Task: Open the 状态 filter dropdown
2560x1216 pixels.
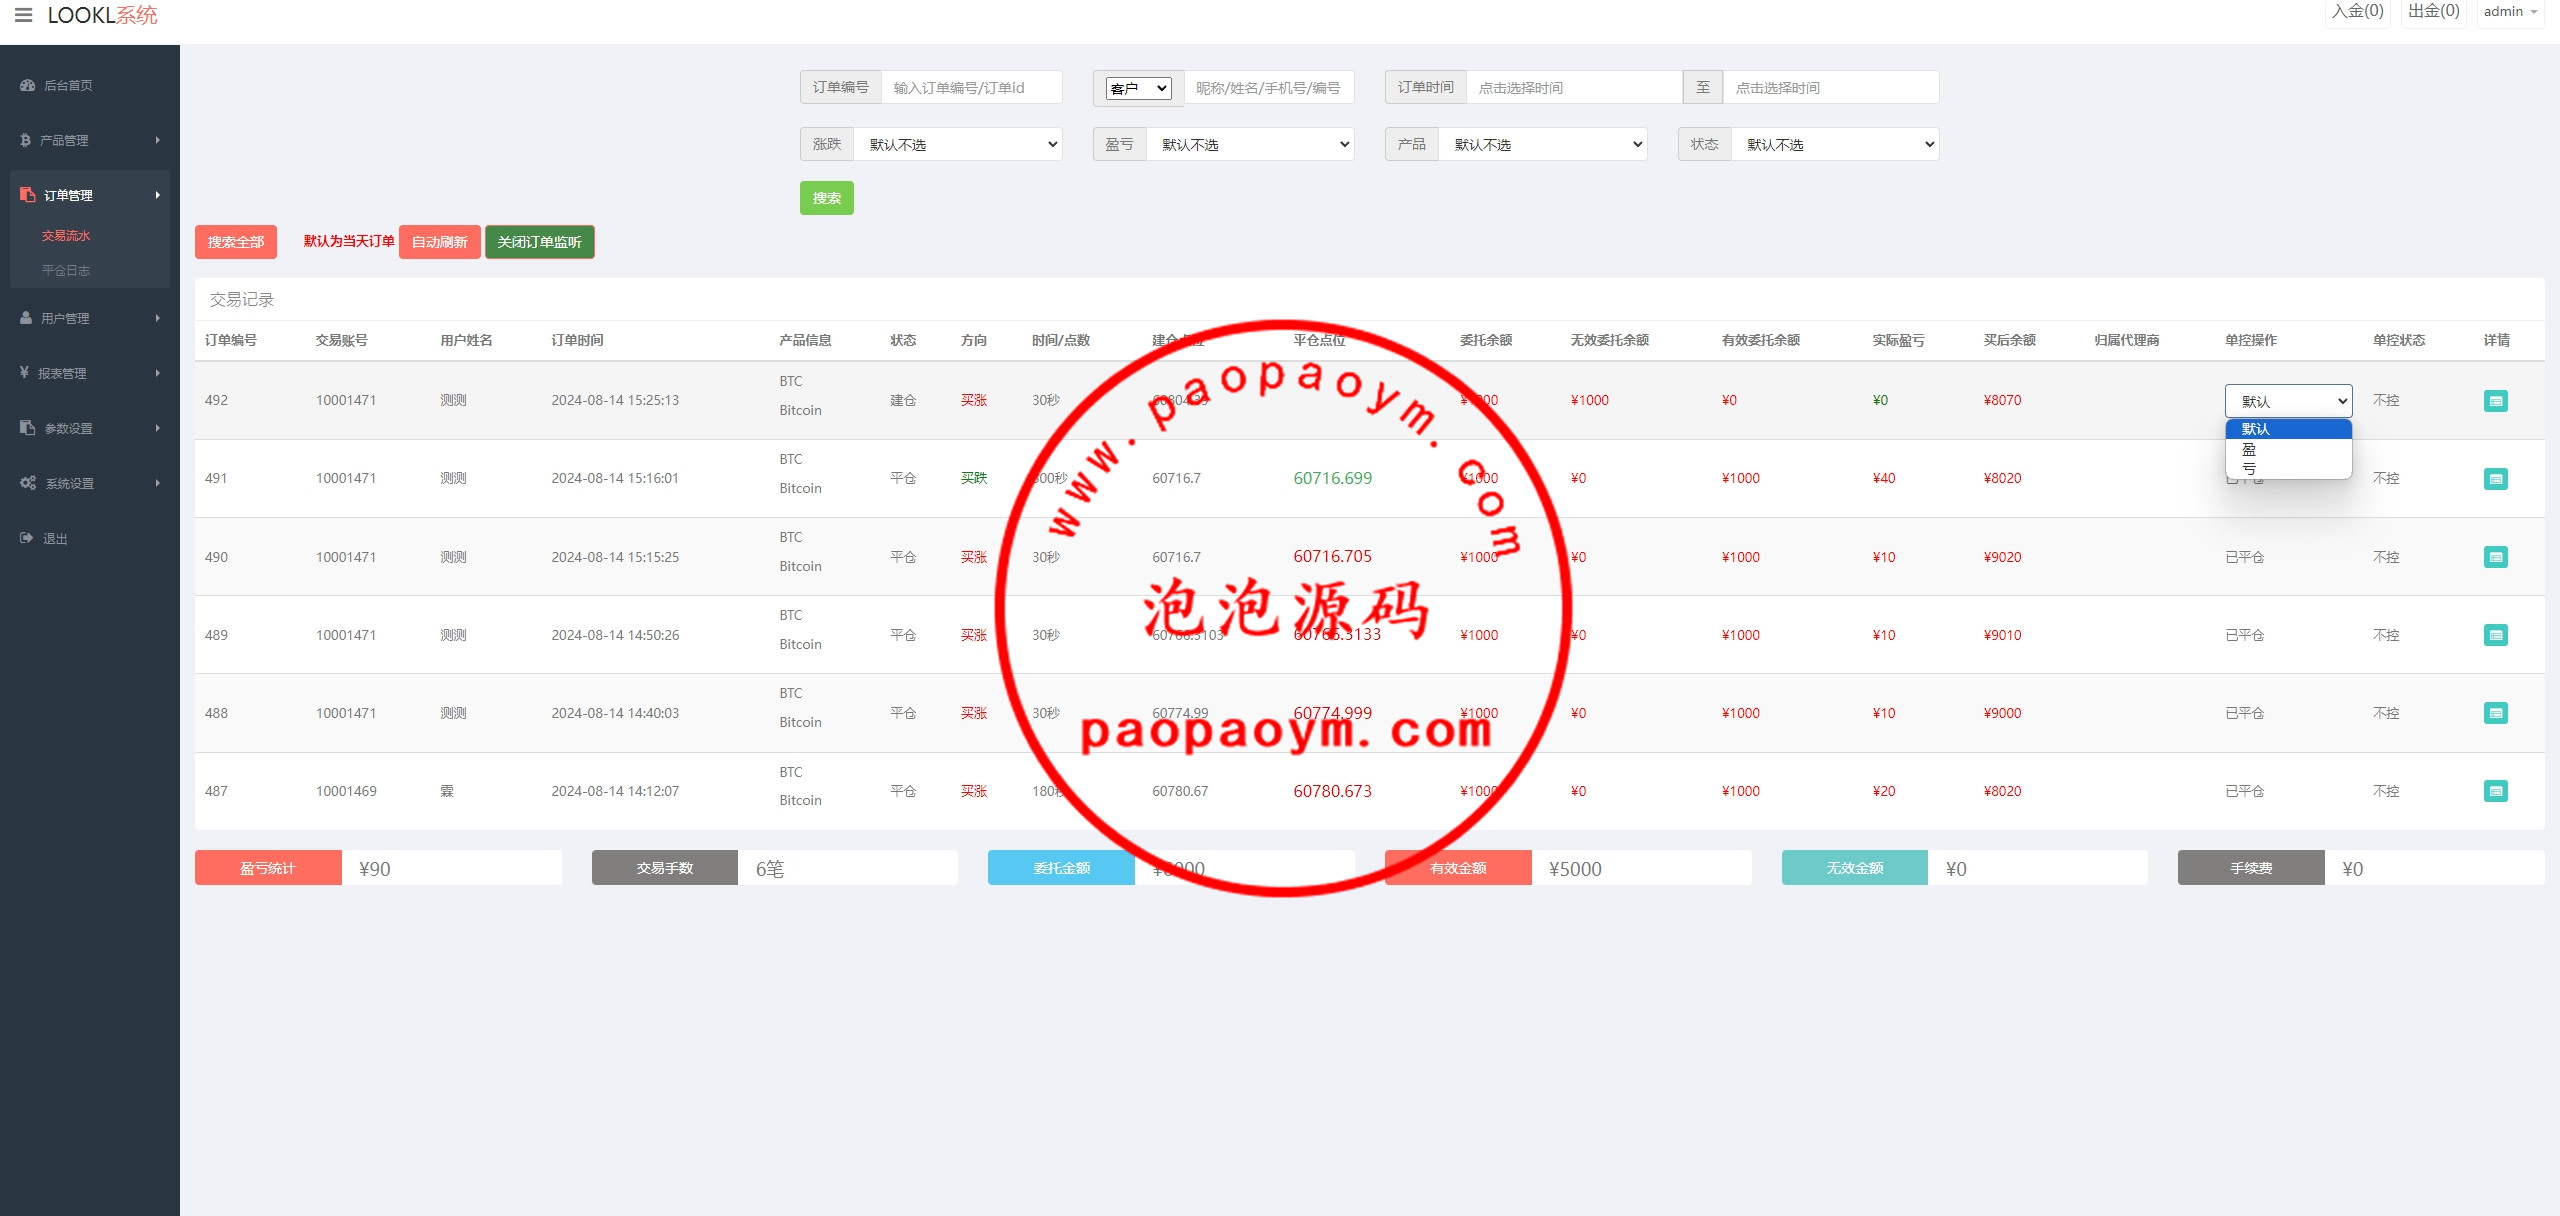Action: pyautogui.click(x=1834, y=144)
